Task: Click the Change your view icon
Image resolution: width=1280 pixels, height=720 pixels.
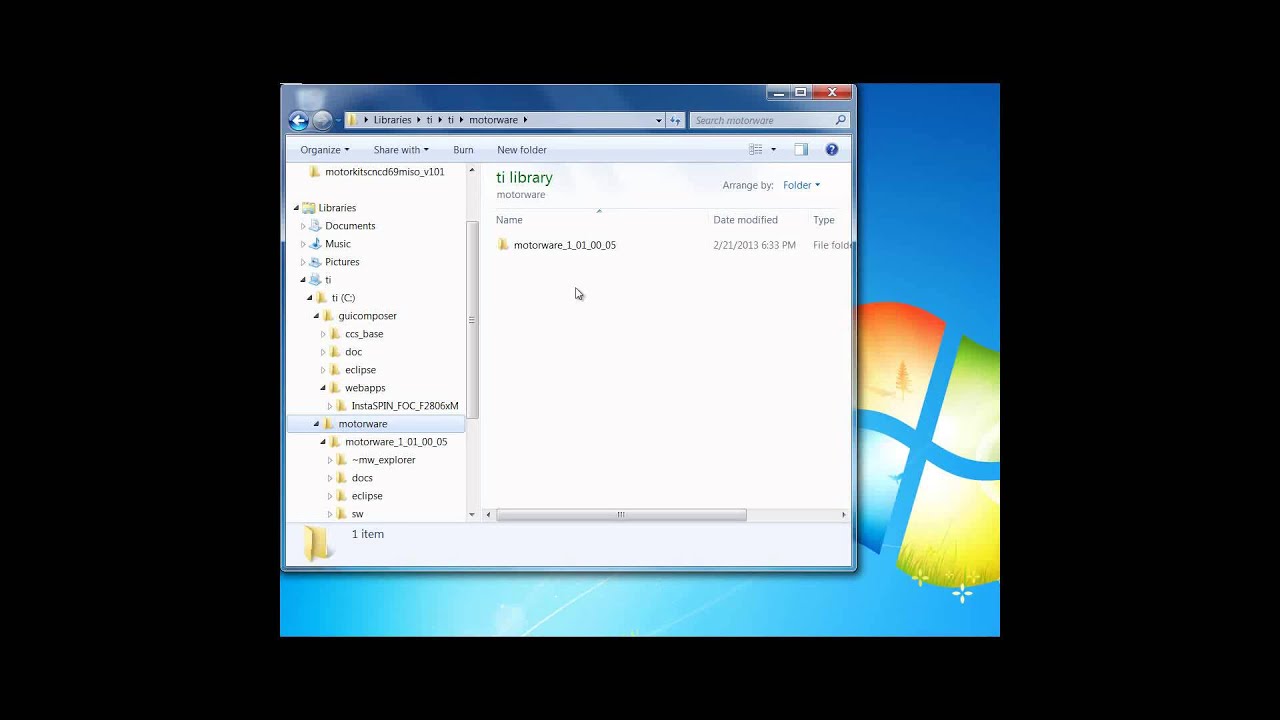Action: coord(756,150)
